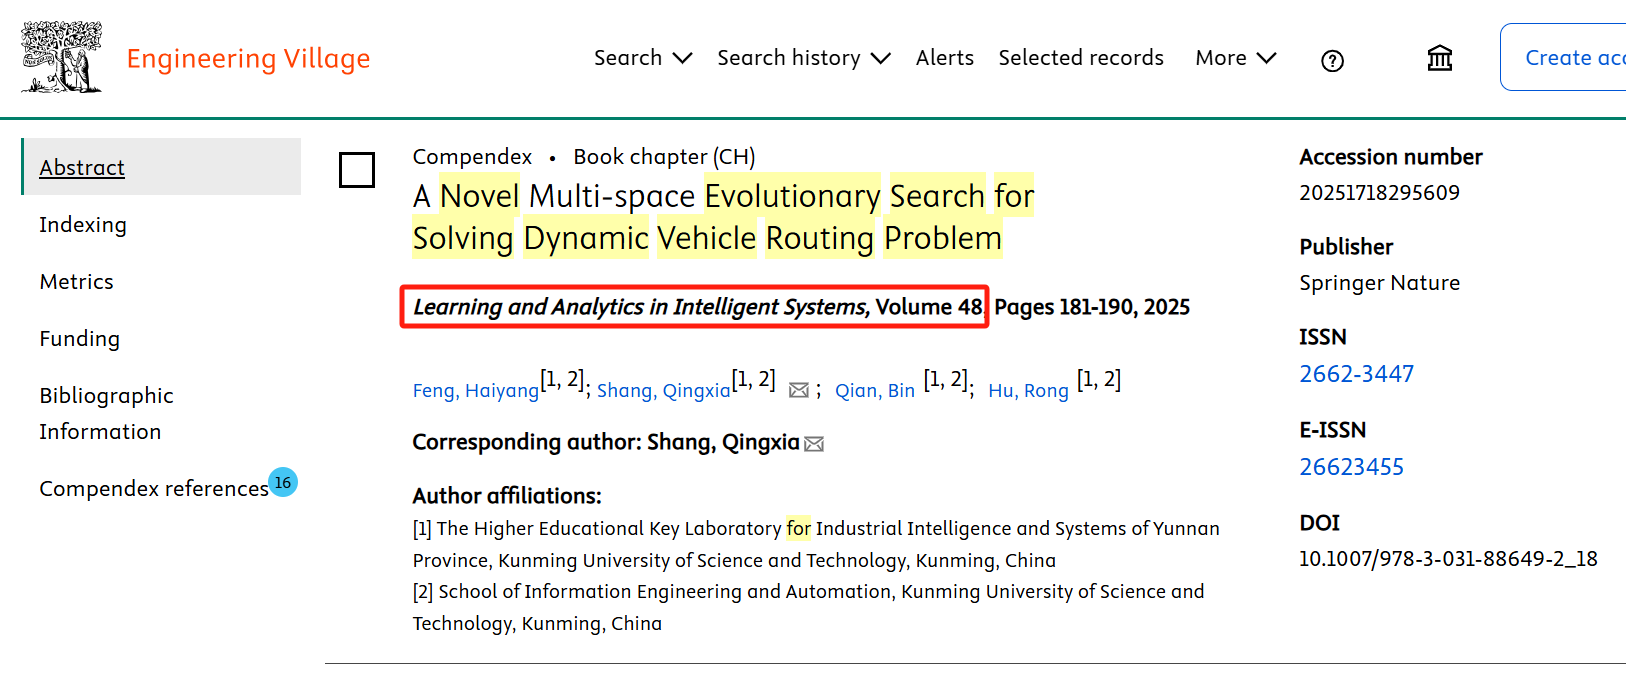
Task: Open the help question mark icon
Action: click(1332, 61)
